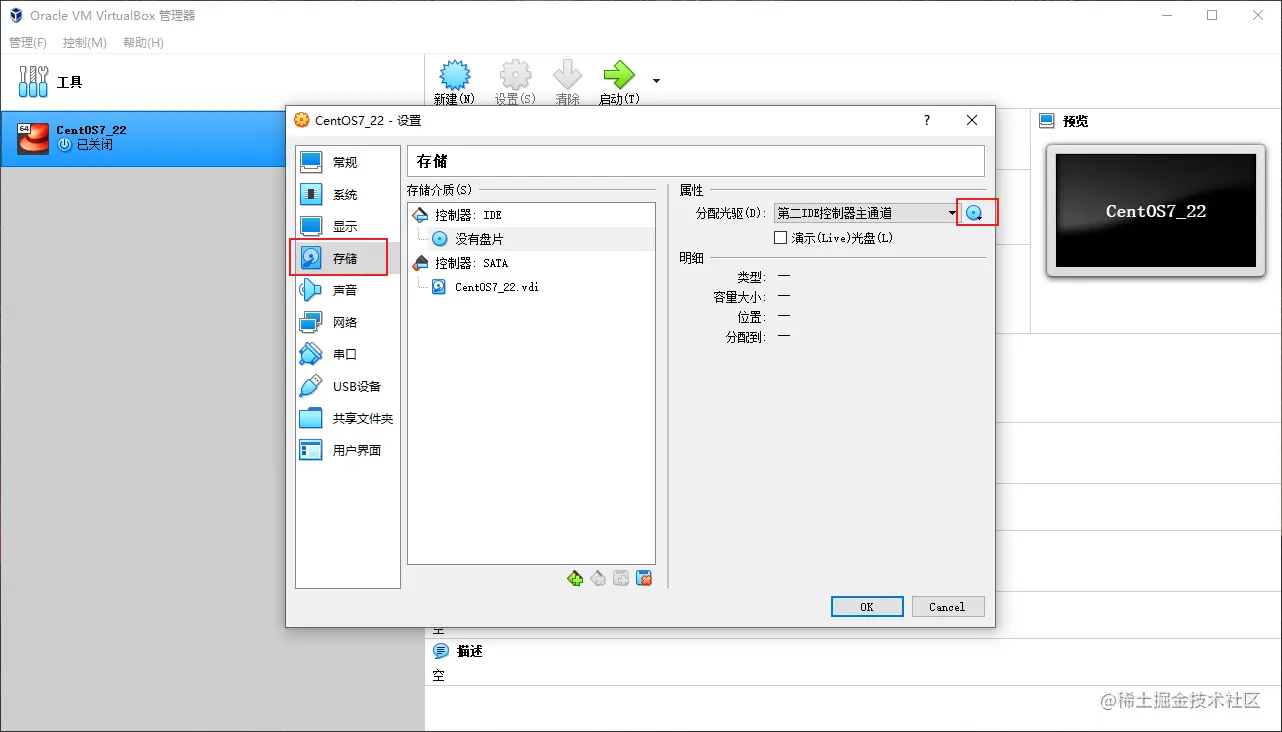Screen dimensions: 1282x732
Task: Click the 已关闭 powered-off status text
Action: (x=94, y=145)
